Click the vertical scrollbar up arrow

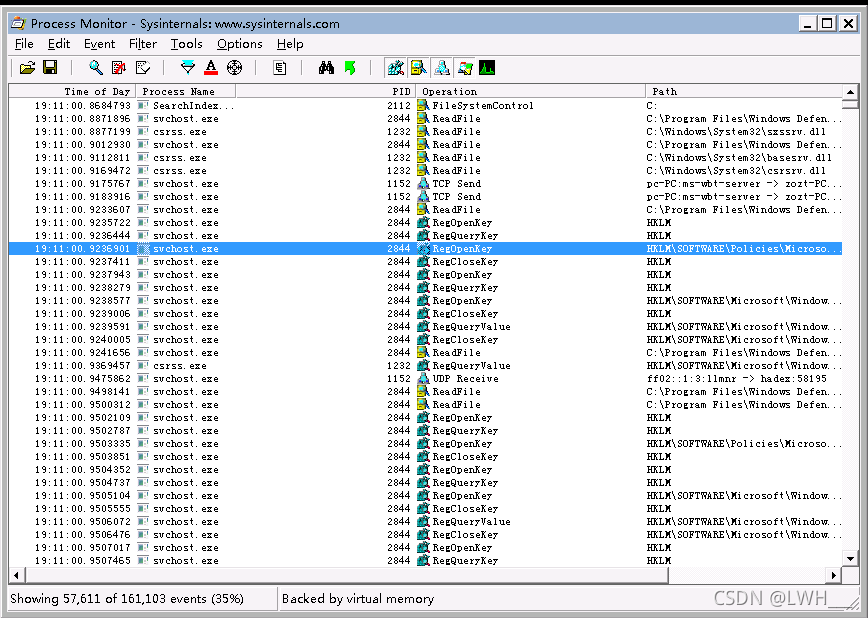click(x=850, y=92)
